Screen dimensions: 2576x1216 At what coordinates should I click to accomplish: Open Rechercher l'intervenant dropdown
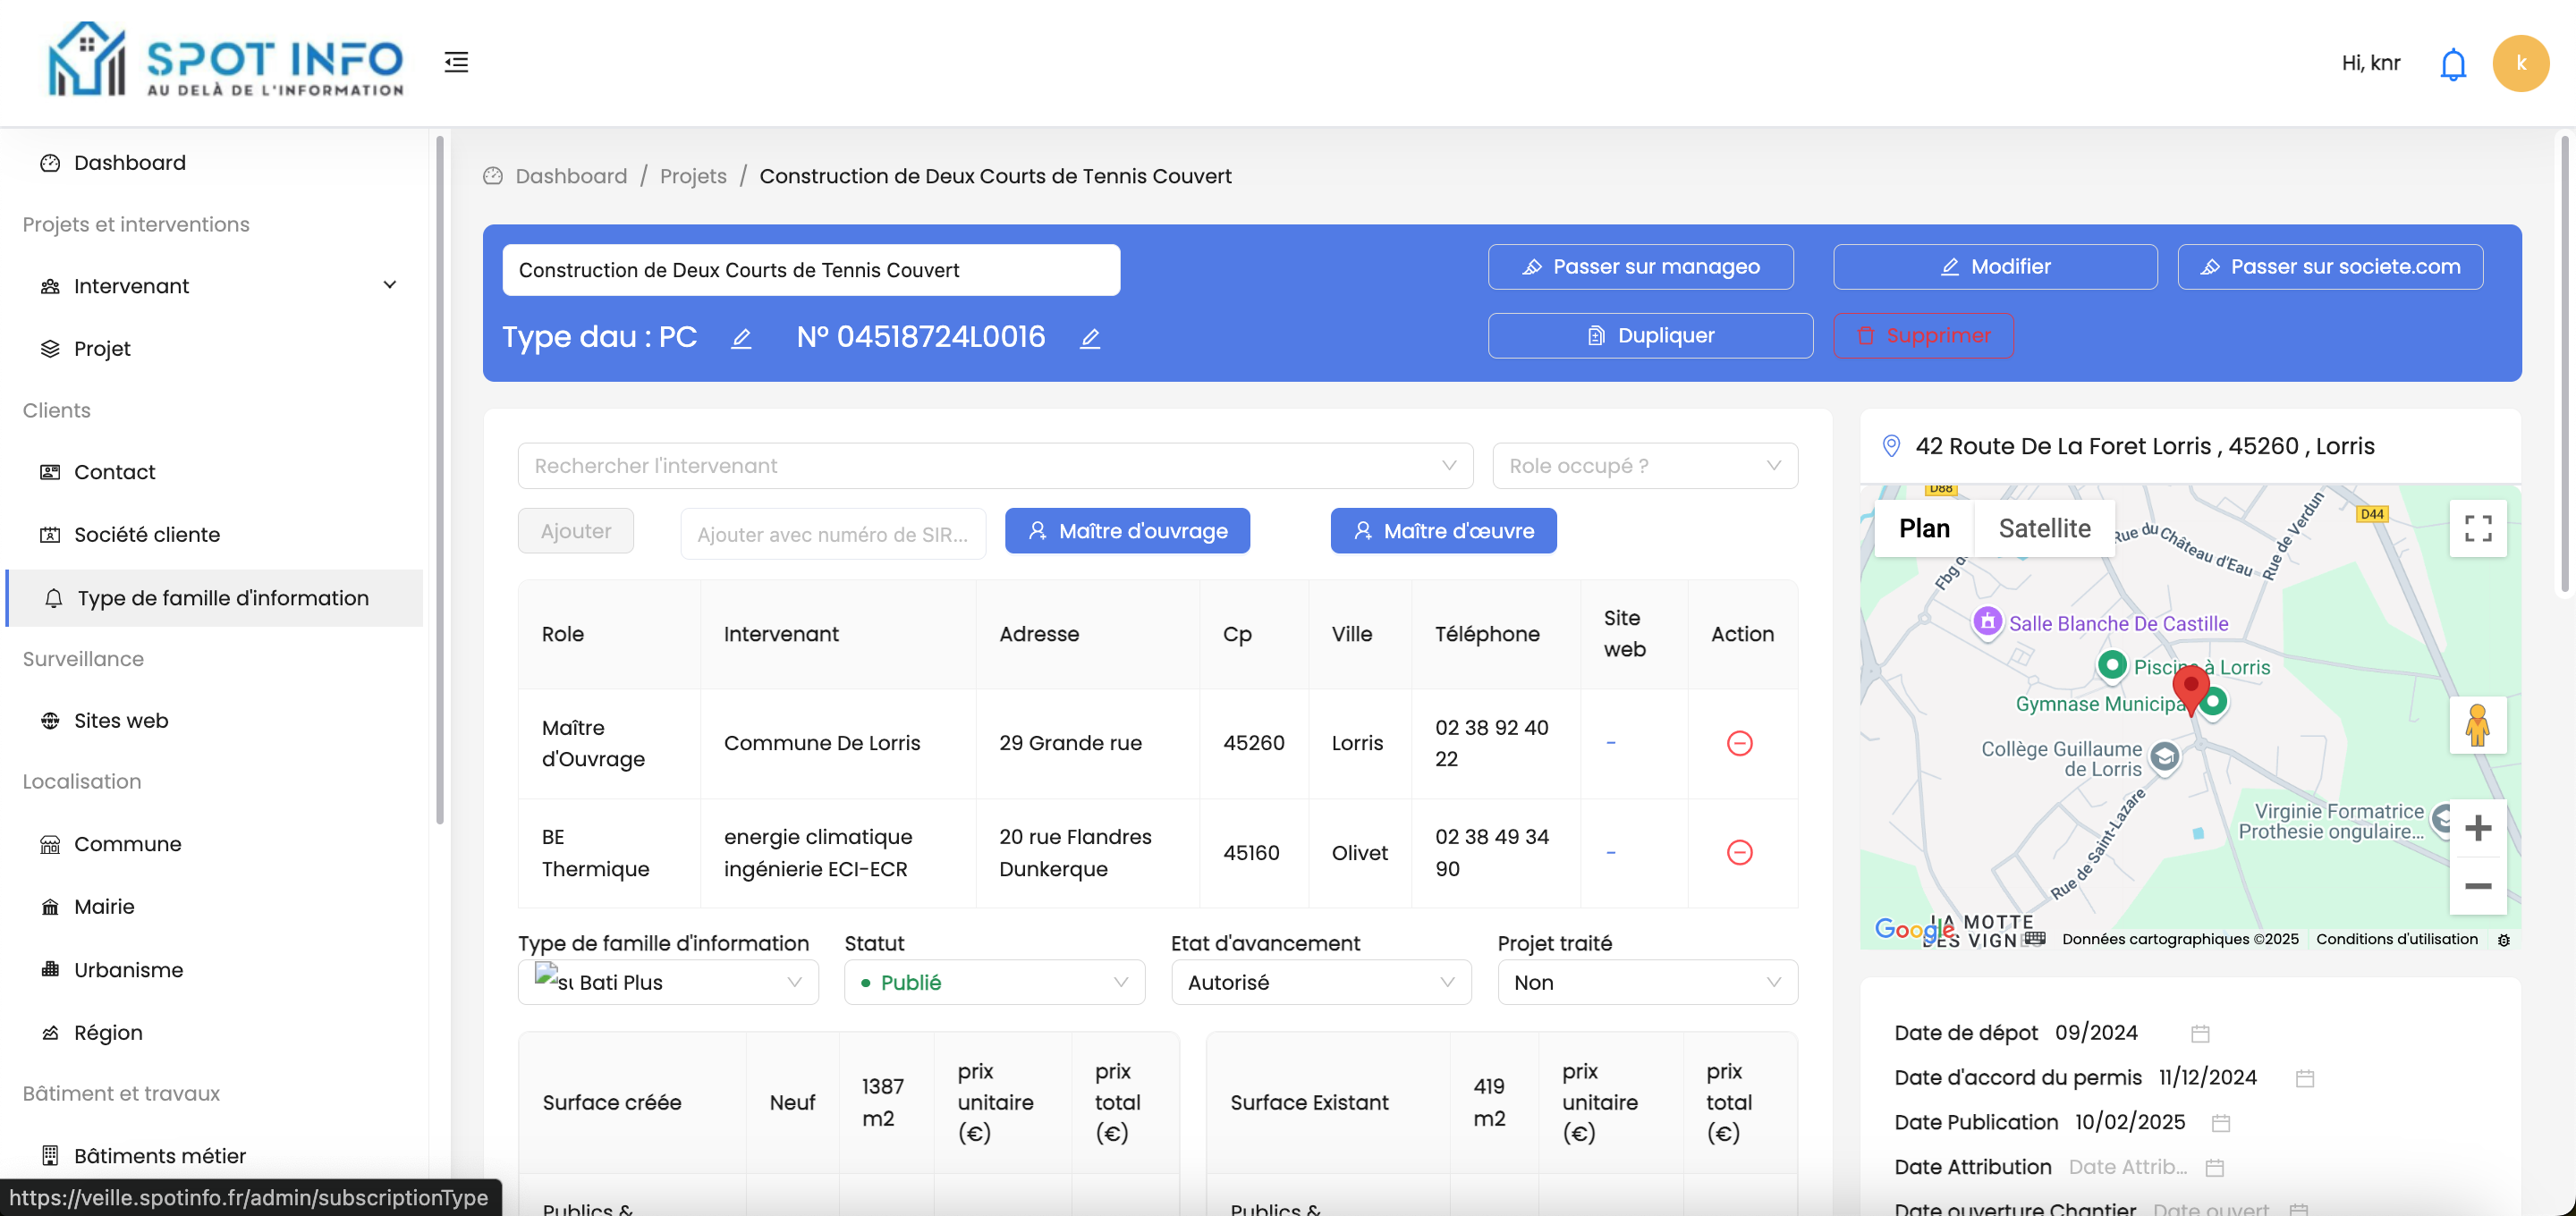coord(995,466)
